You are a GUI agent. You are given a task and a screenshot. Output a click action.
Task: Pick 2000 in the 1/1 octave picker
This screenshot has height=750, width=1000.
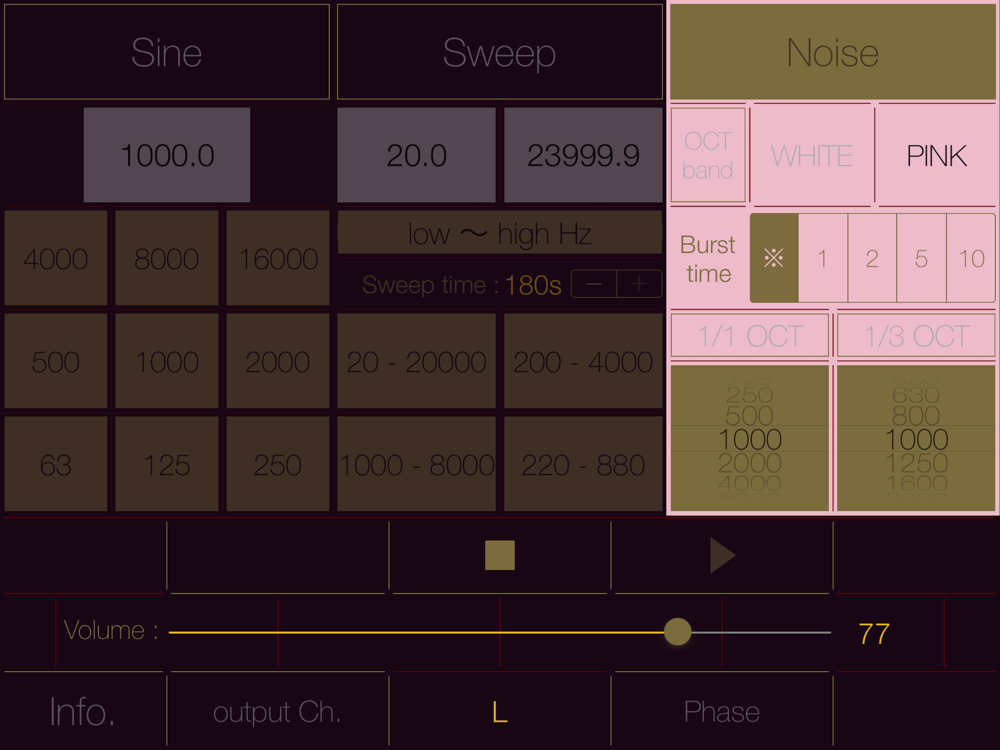[x=749, y=463]
